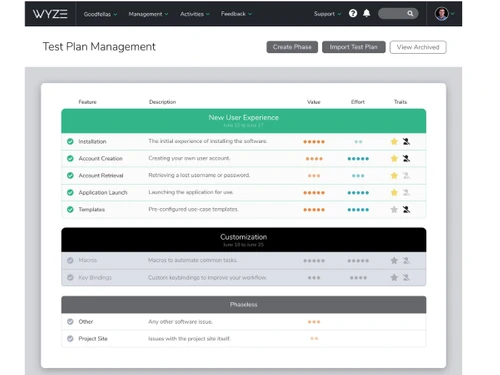Click the WYZE logo
This screenshot has width=500, height=375.
pos(50,14)
